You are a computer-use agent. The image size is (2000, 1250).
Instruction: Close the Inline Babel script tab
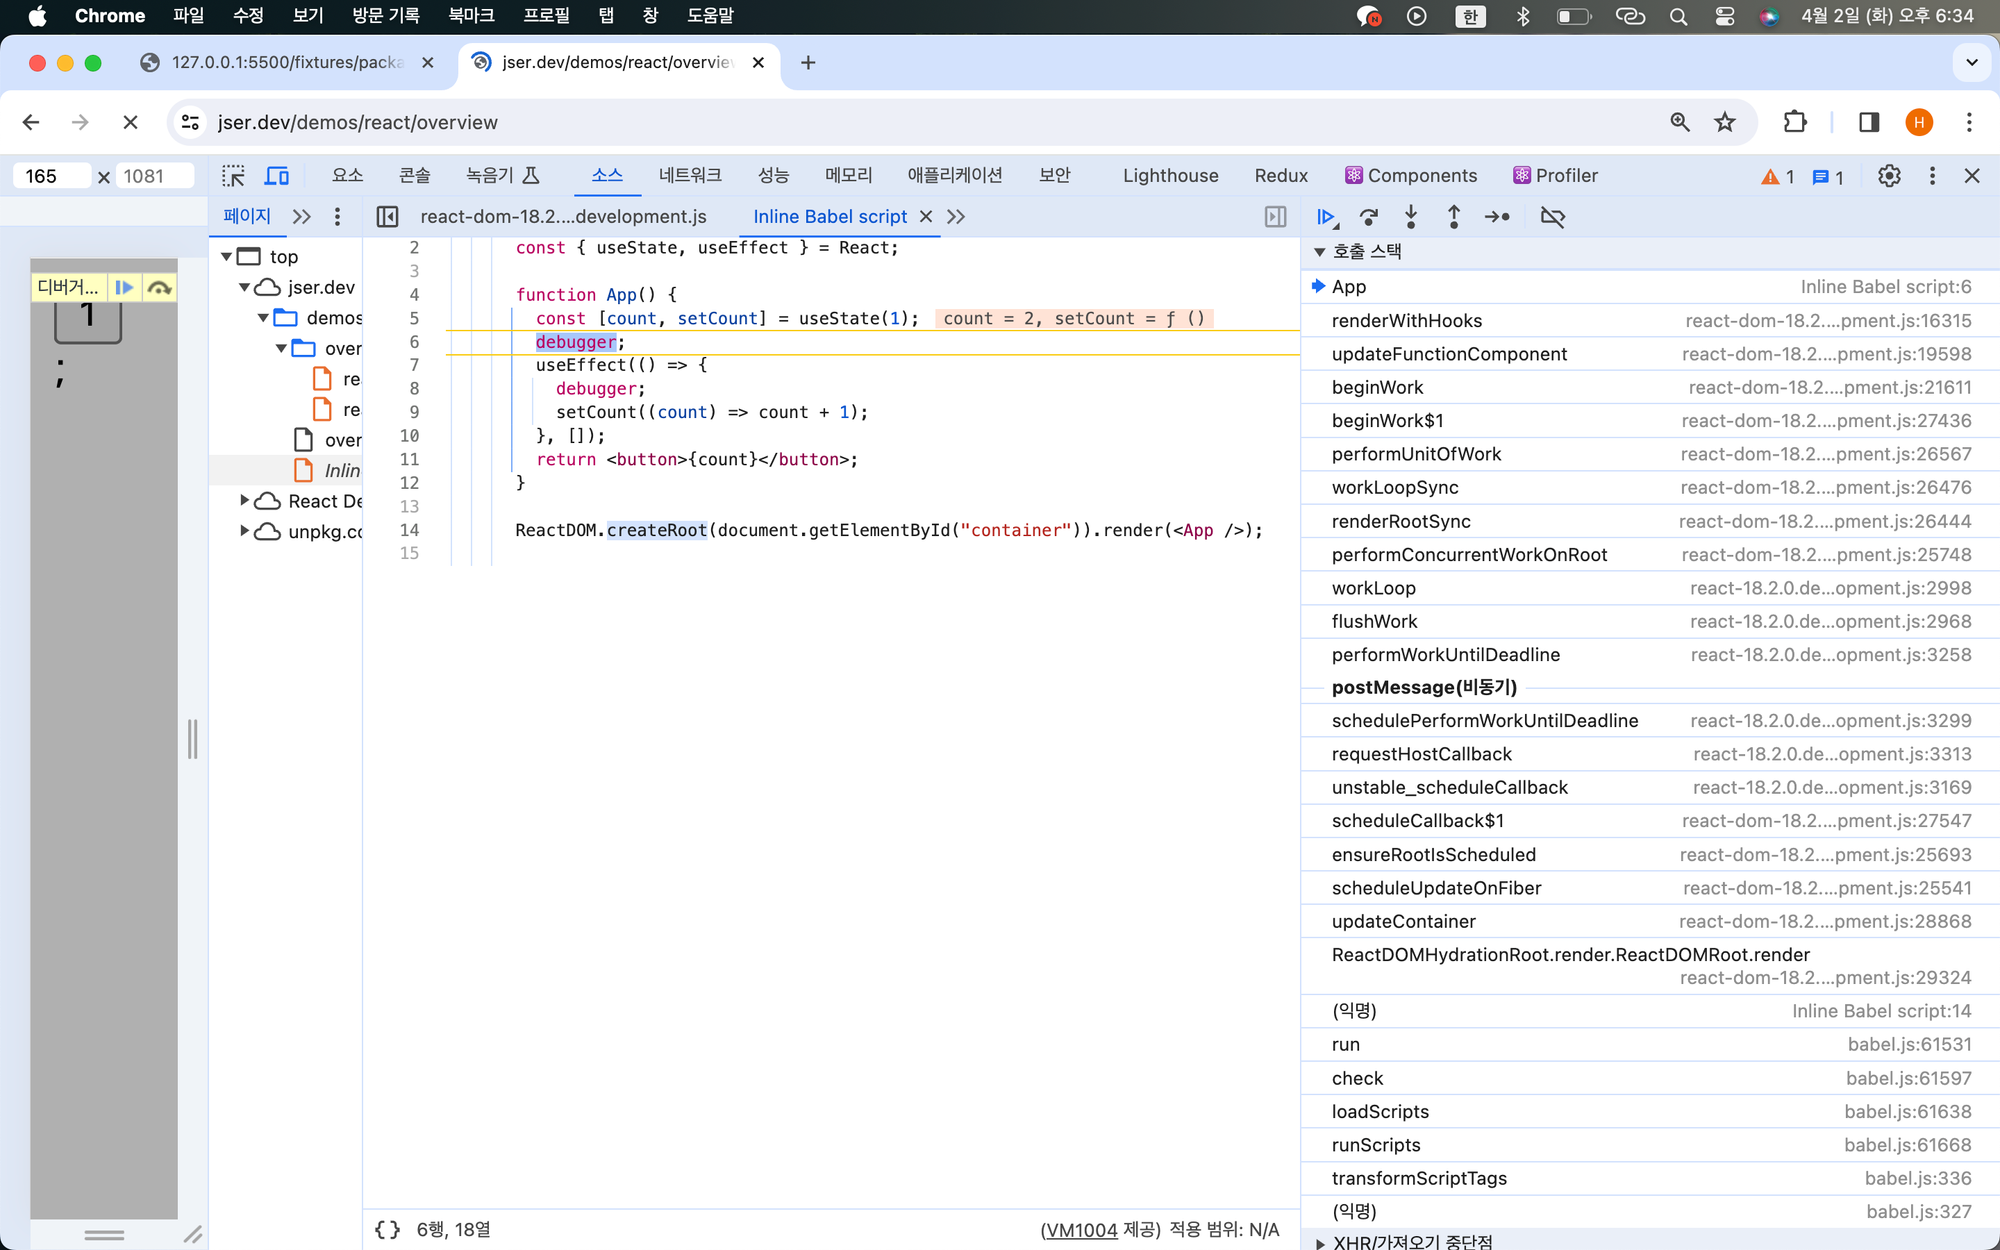coord(926,217)
